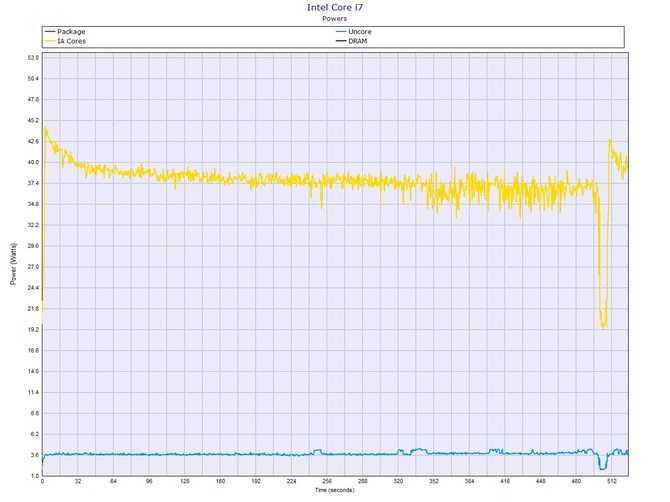Click the 480 x-axis tick label
670x502 pixels.
[x=576, y=481]
